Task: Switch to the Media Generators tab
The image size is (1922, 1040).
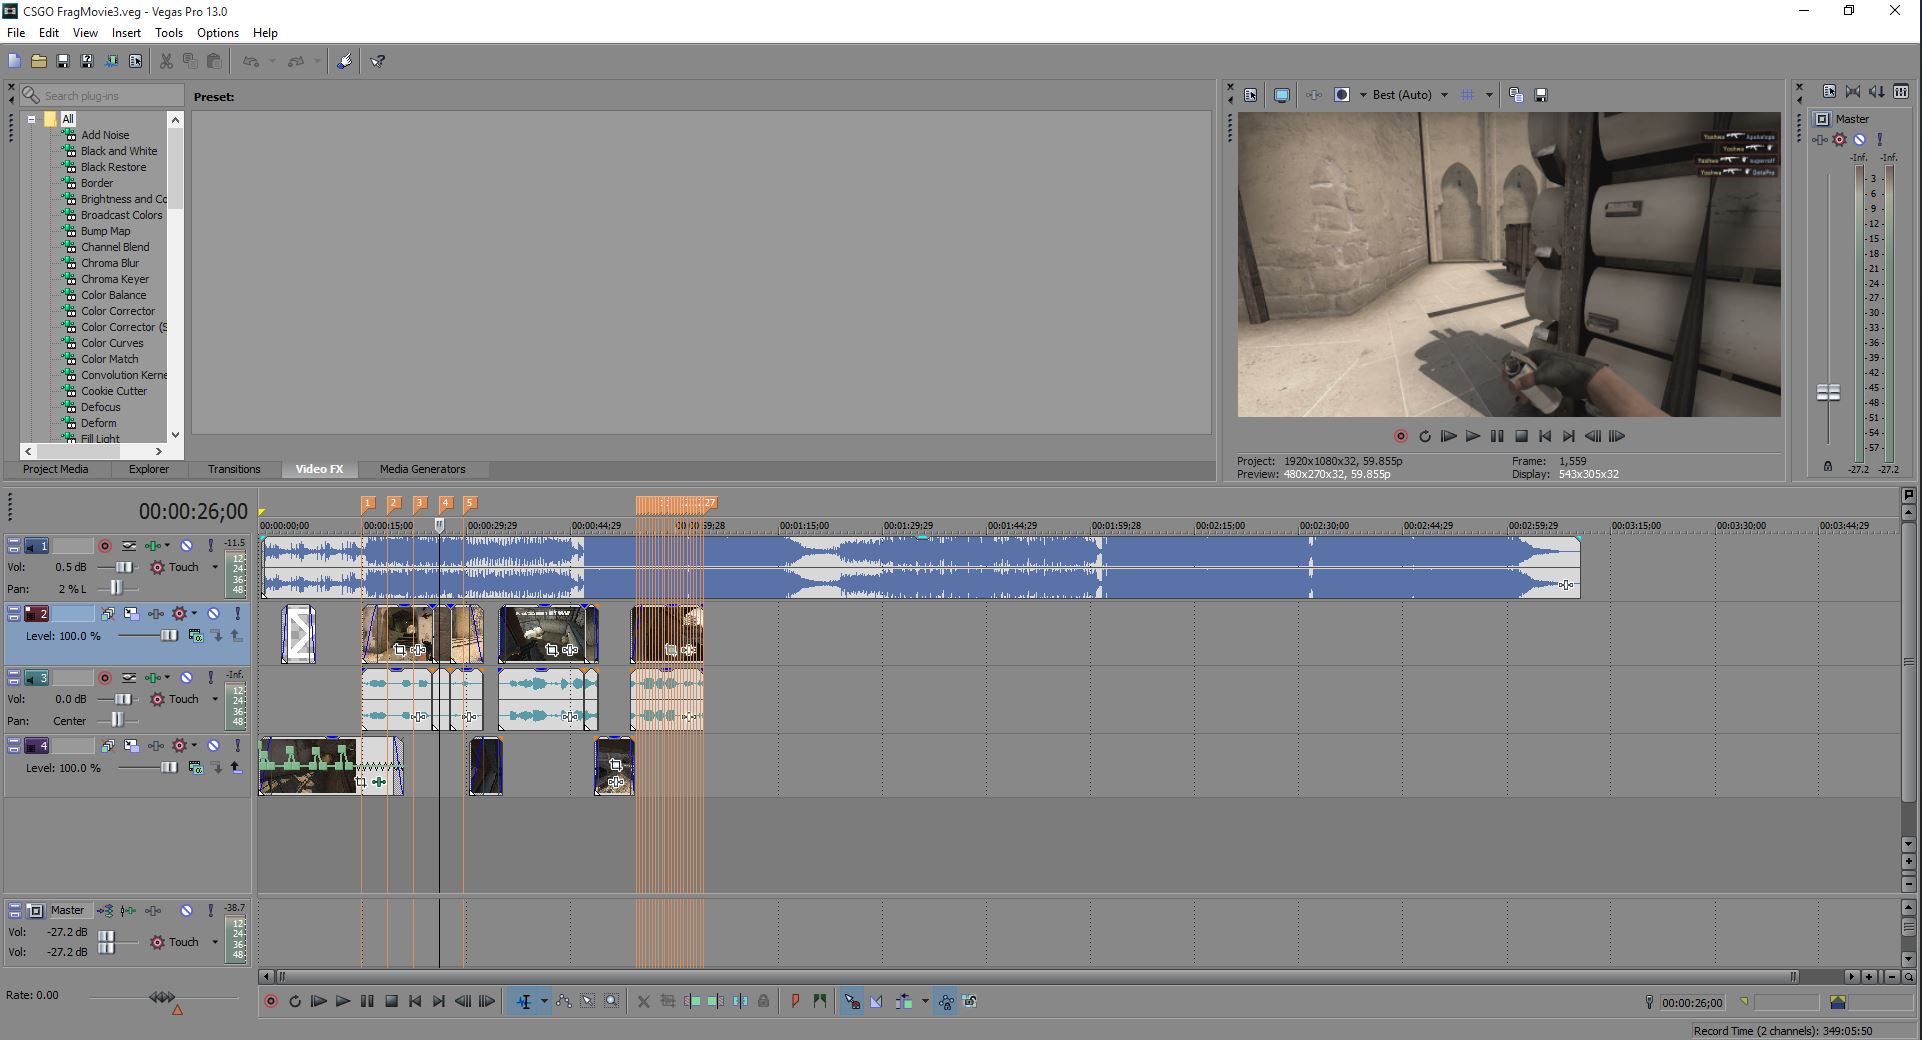Action: (x=423, y=469)
